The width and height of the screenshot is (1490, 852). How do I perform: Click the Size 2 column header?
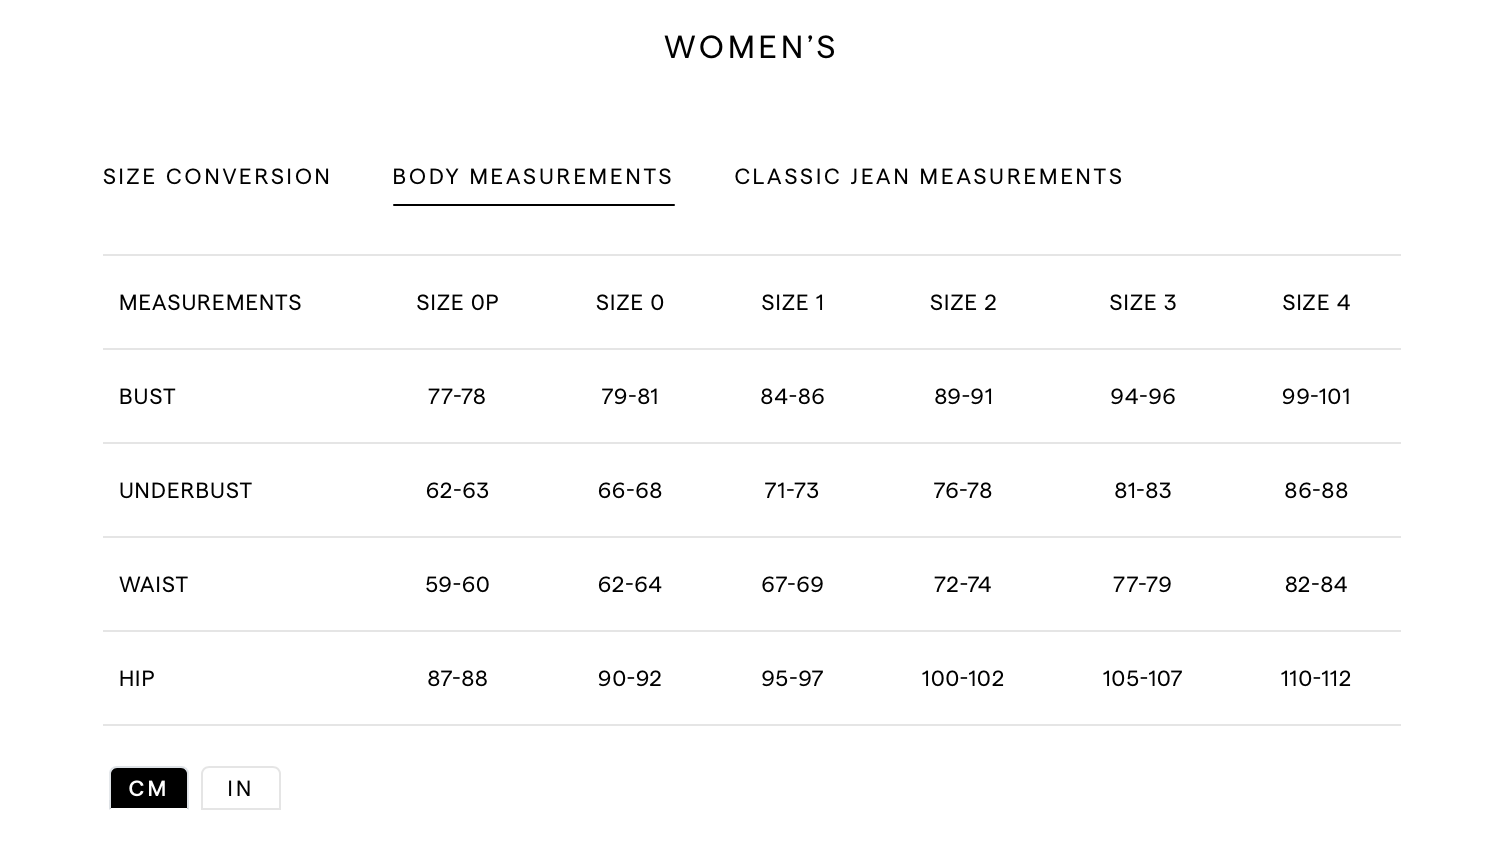coord(963,303)
